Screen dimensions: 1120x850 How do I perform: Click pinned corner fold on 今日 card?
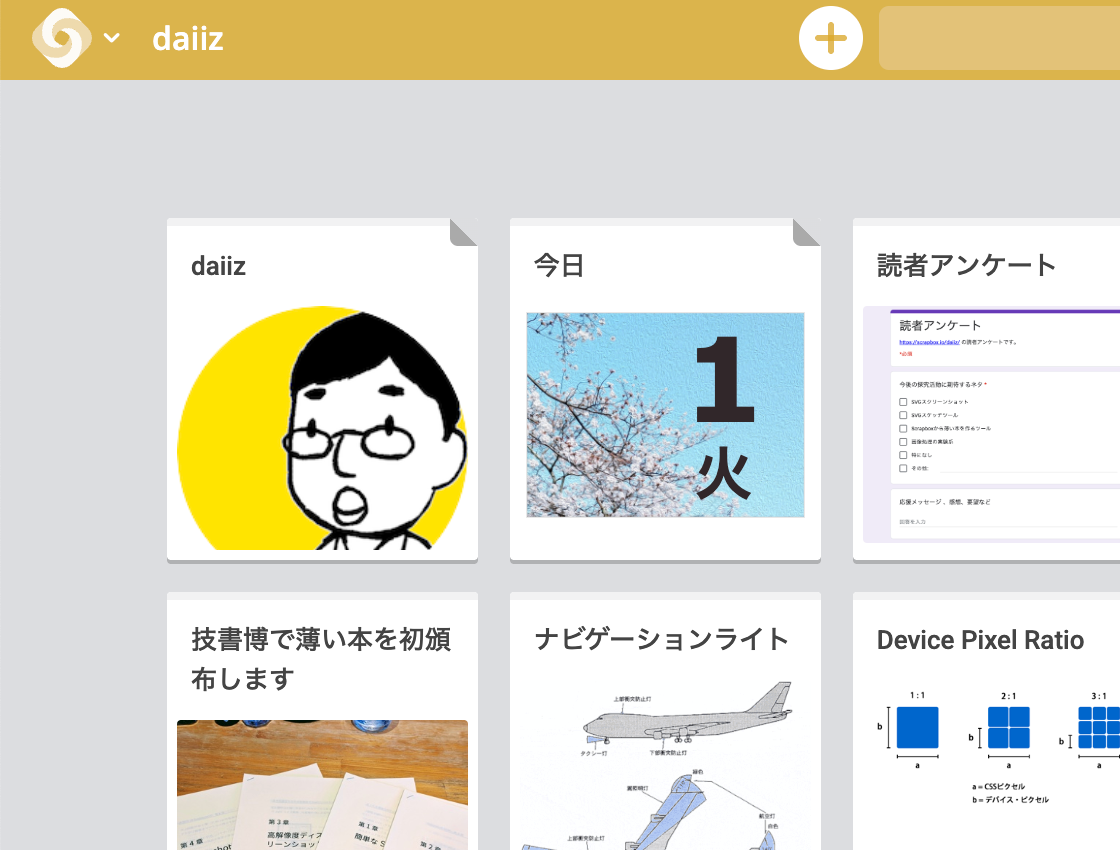pos(806,233)
